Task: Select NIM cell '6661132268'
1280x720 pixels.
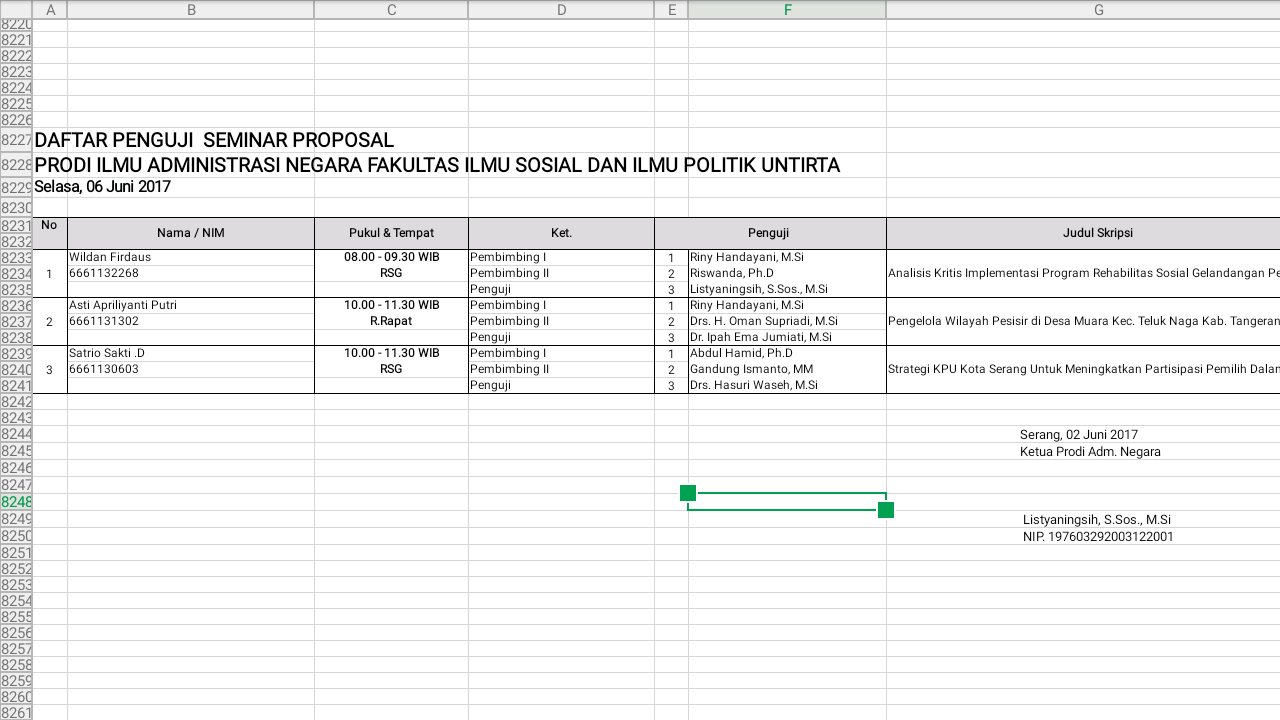Action: [191, 273]
